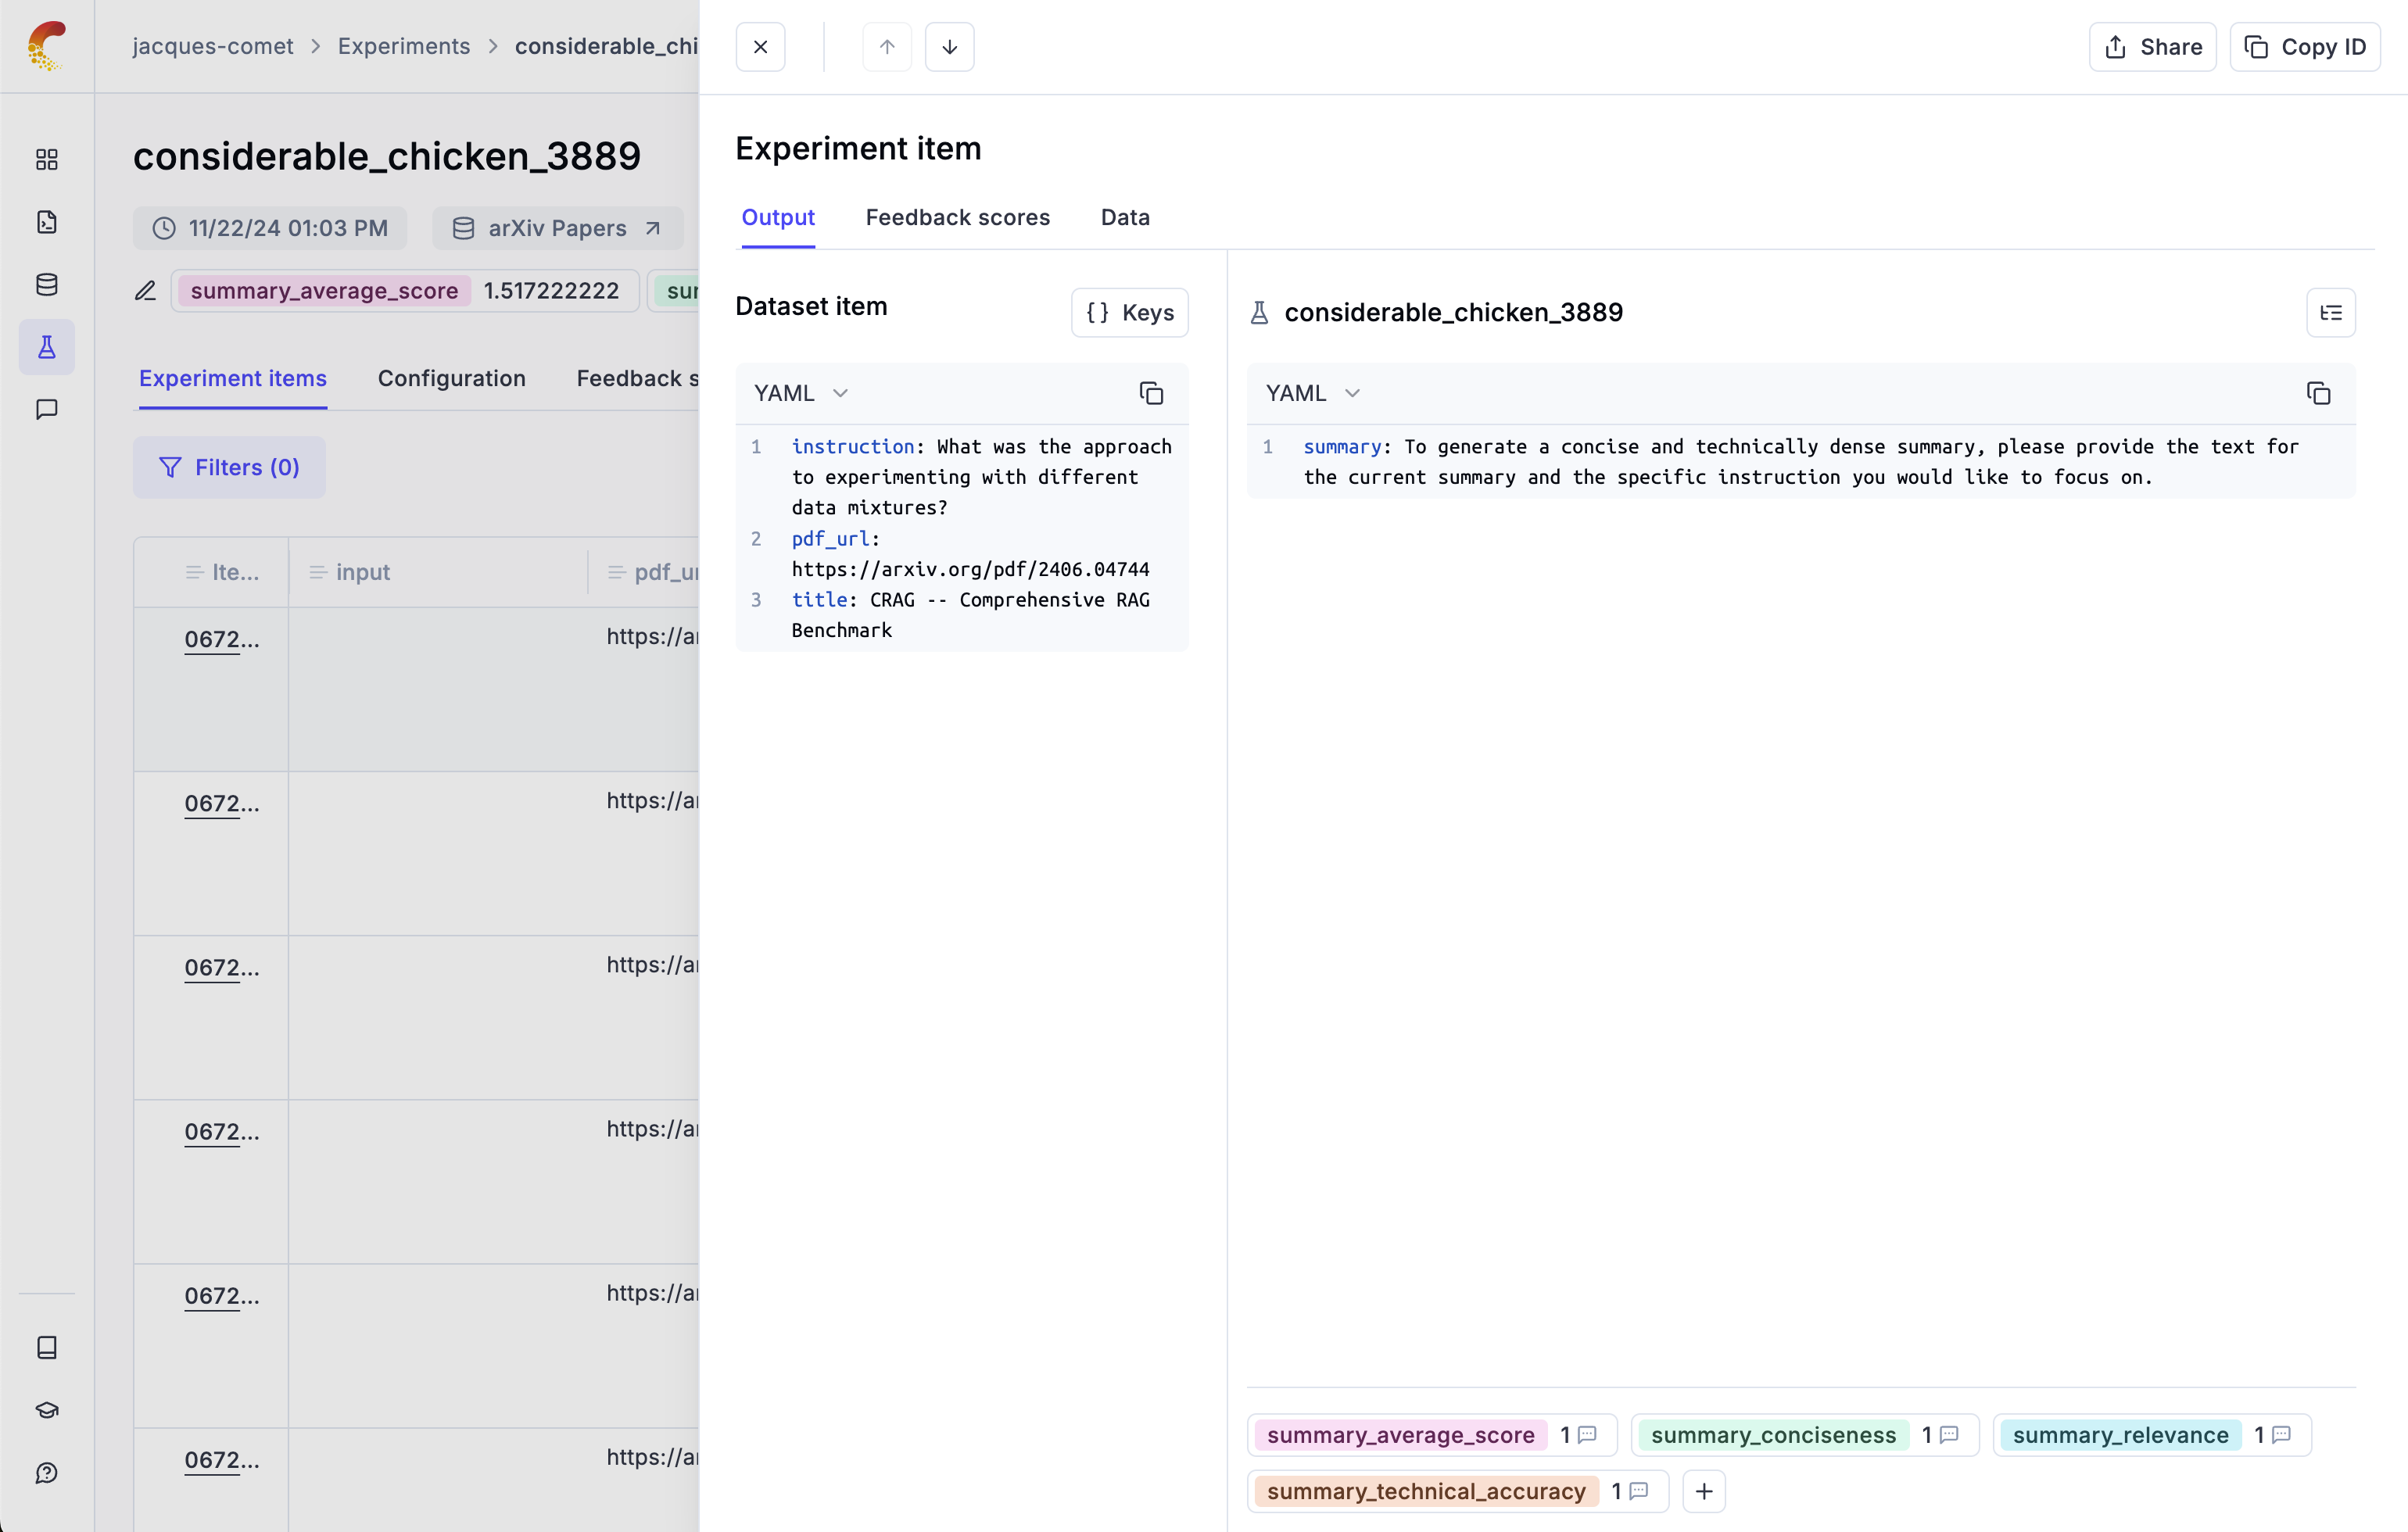Switch to the Feedback scores tab
This screenshot has width=2408, height=1532.
956,216
